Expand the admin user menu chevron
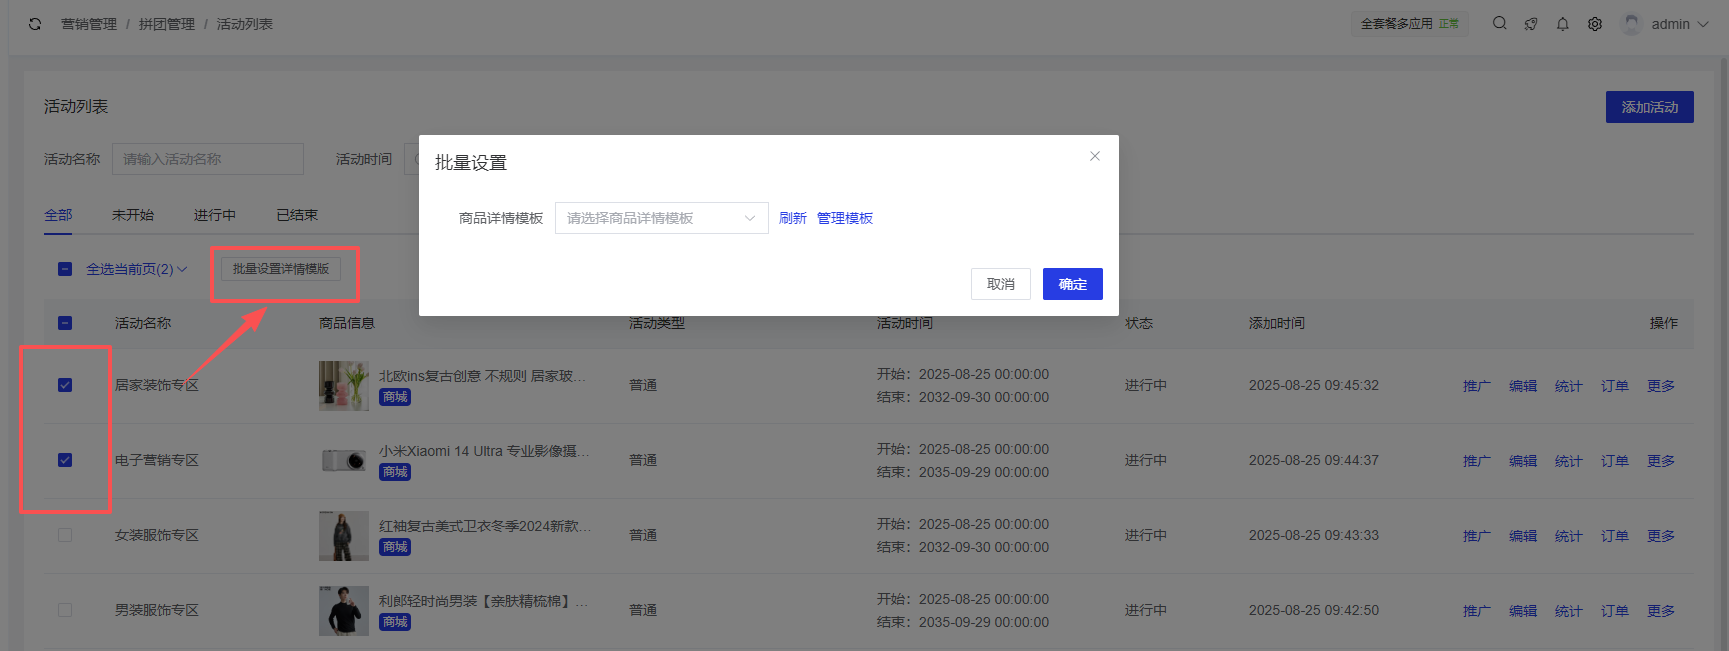Viewport: 1729px width, 651px height. pos(1703,24)
